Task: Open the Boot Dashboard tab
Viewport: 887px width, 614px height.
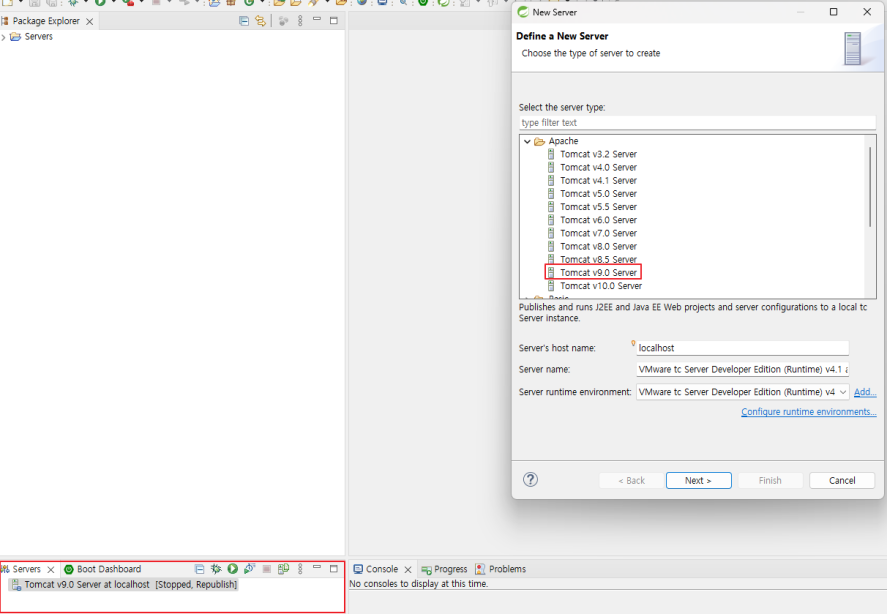Action: point(102,569)
